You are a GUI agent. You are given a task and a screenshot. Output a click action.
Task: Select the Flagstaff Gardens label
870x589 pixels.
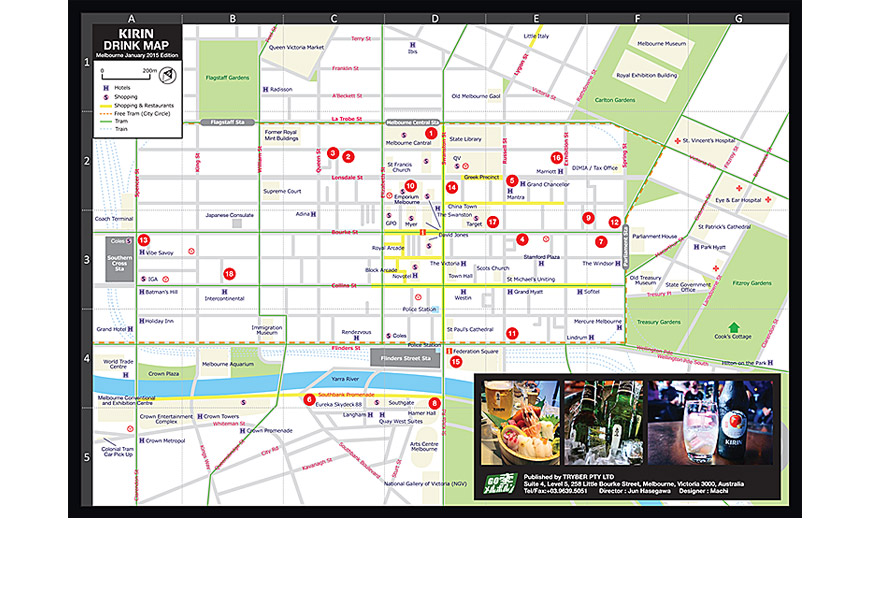227,78
